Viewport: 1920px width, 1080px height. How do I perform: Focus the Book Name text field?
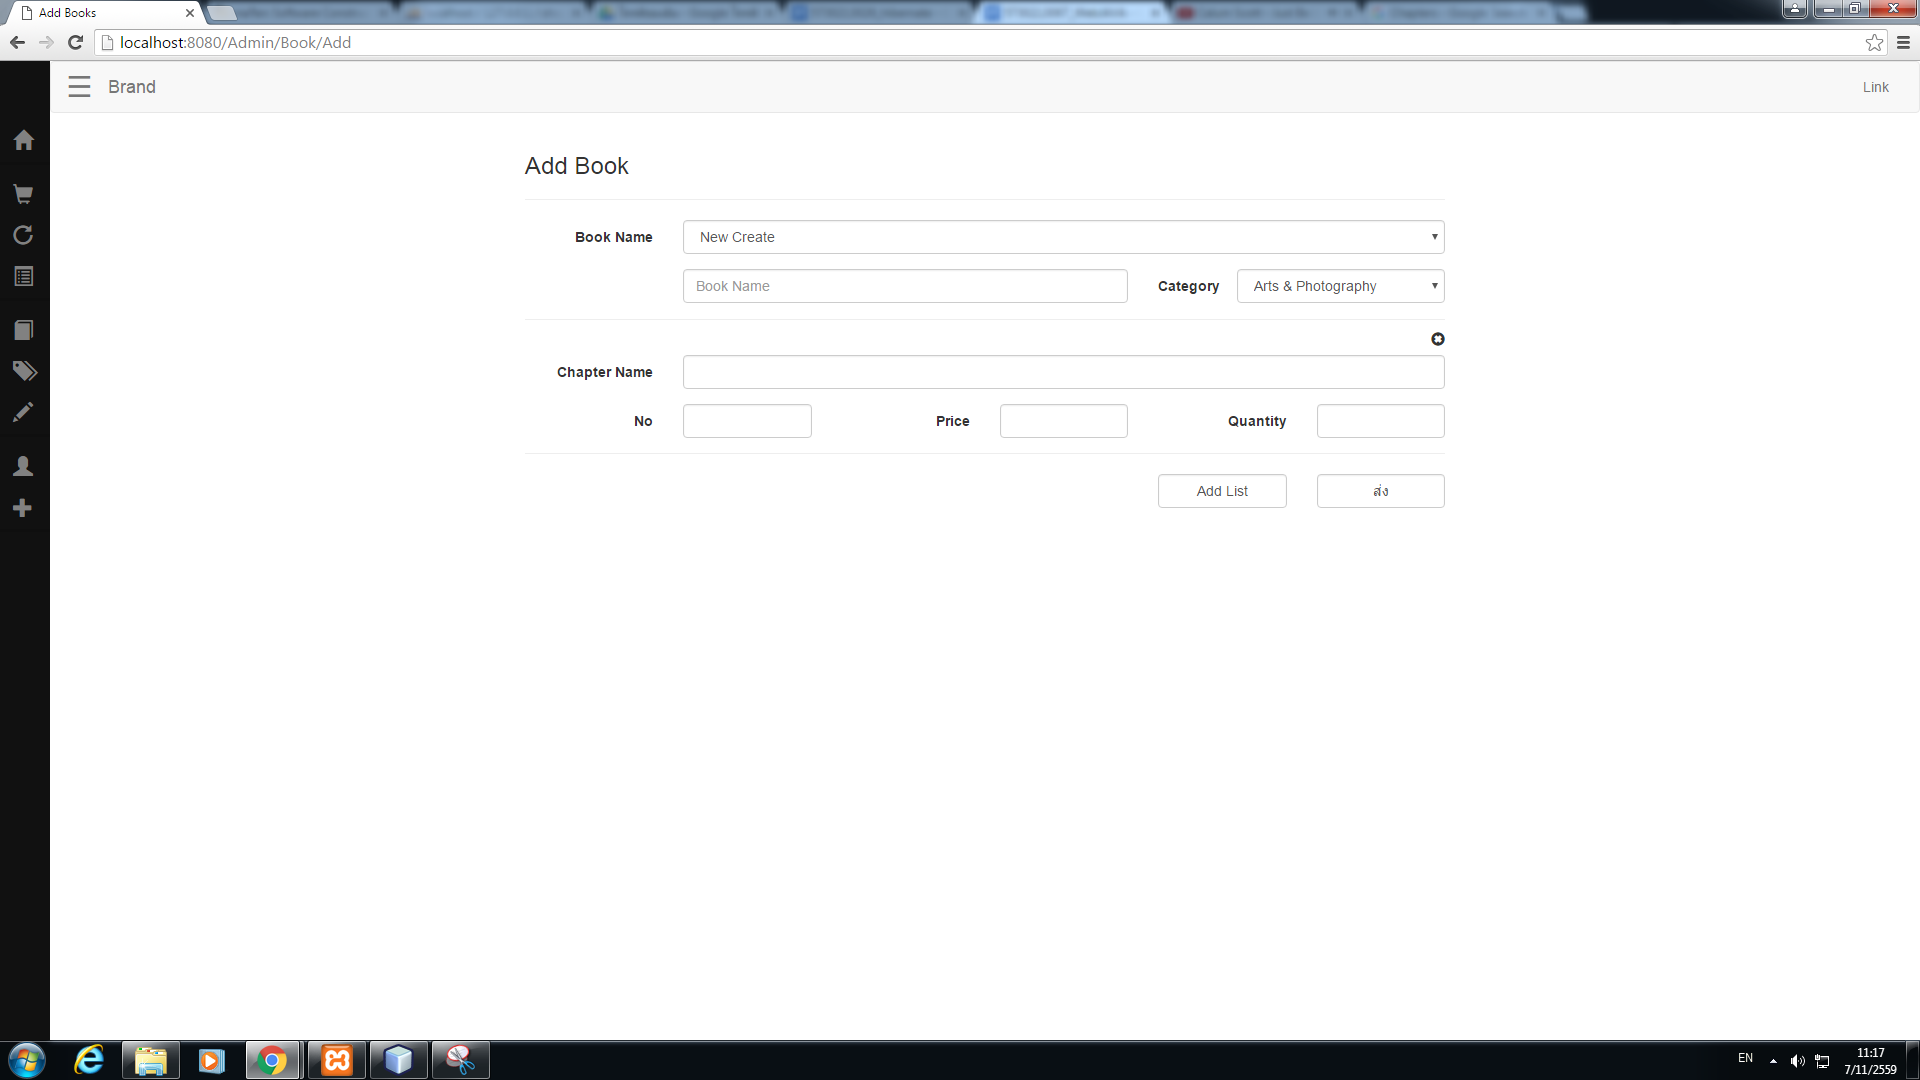point(904,286)
